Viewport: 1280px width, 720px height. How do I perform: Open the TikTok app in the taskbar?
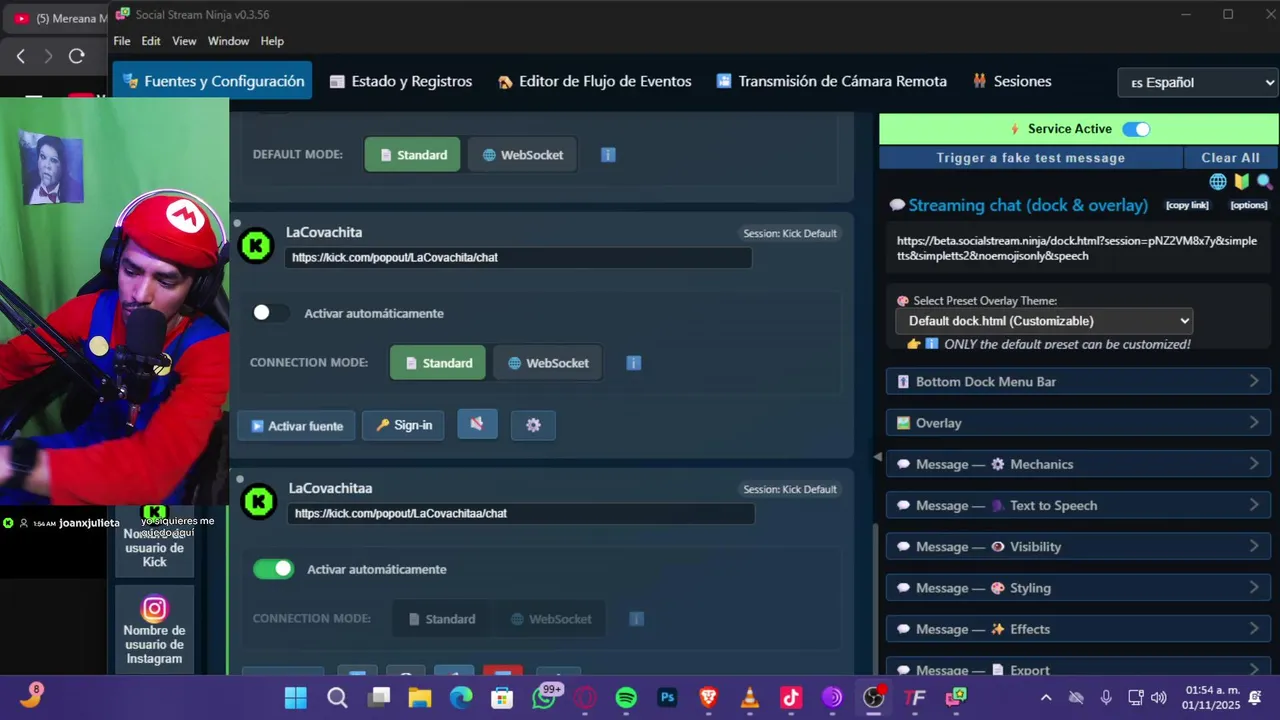pyautogui.click(x=791, y=698)
